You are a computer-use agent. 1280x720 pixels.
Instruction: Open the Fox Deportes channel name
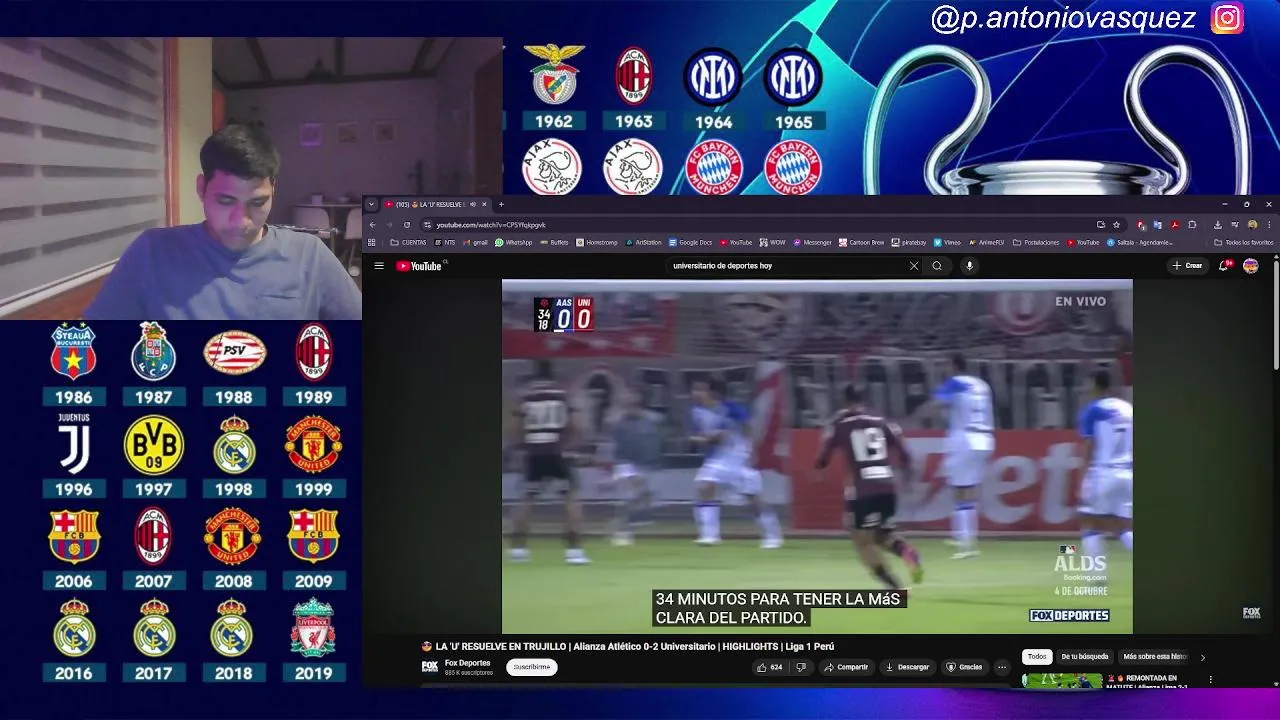[467, 663]
